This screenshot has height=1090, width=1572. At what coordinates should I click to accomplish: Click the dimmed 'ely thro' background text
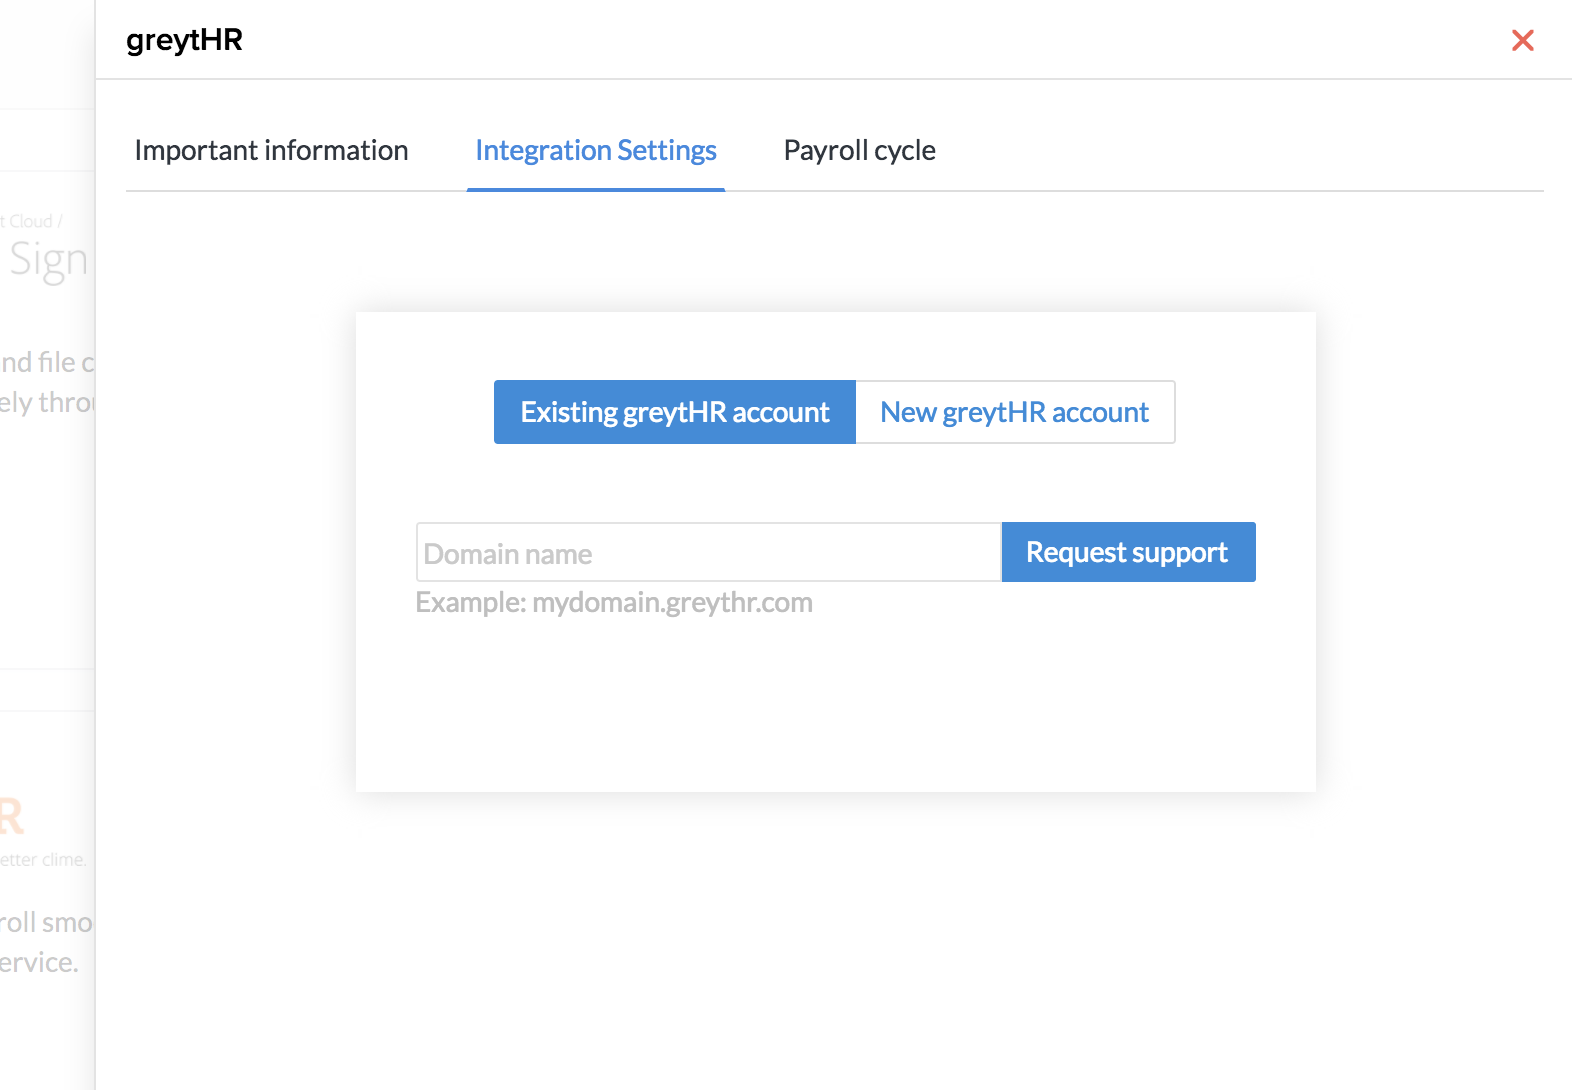click(46, 402)
